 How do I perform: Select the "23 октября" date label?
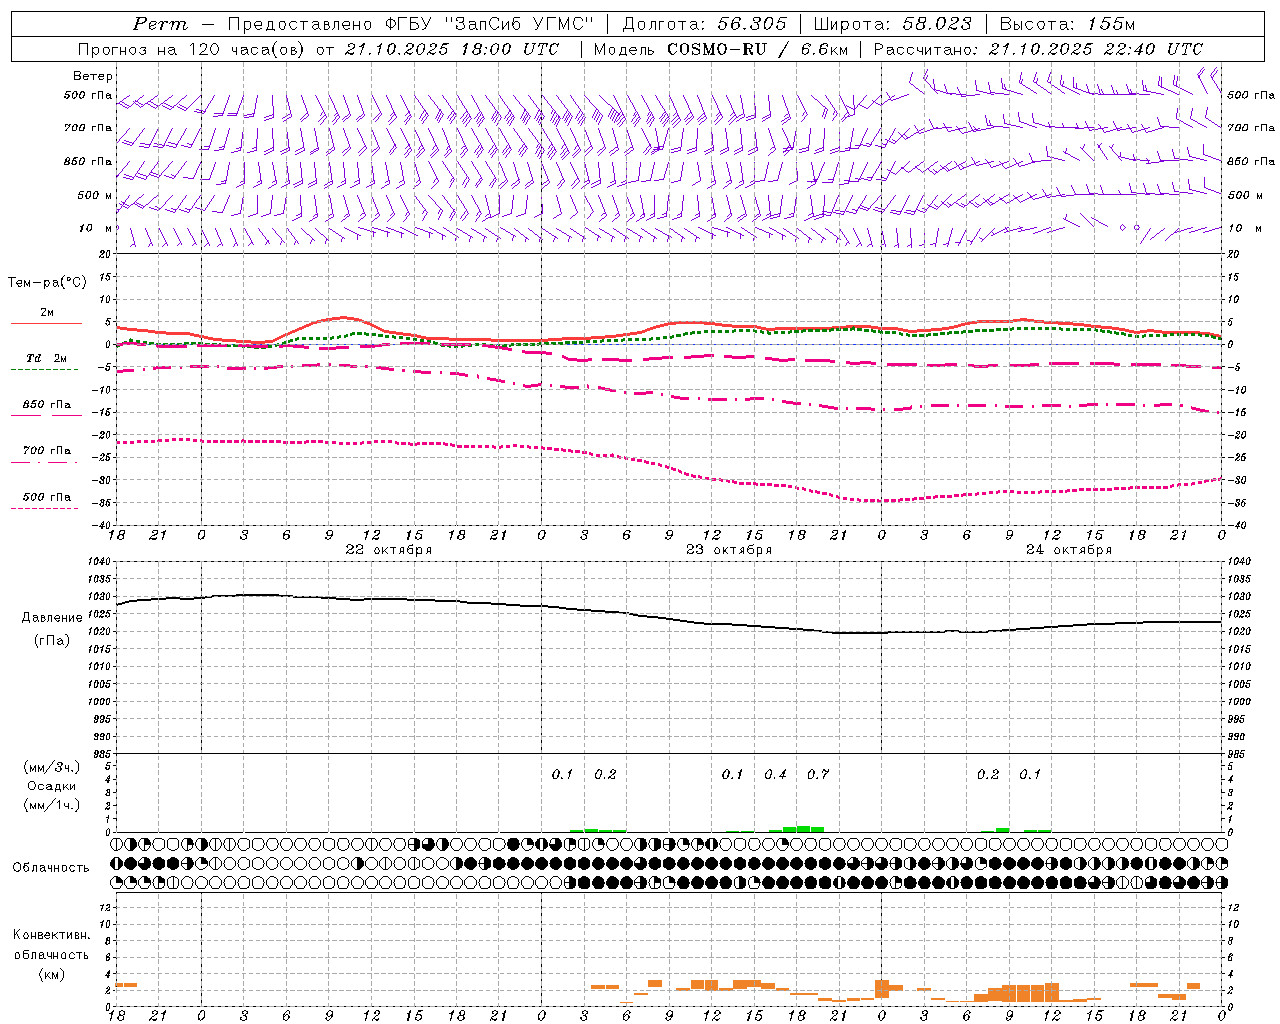(x=729, y=550)
